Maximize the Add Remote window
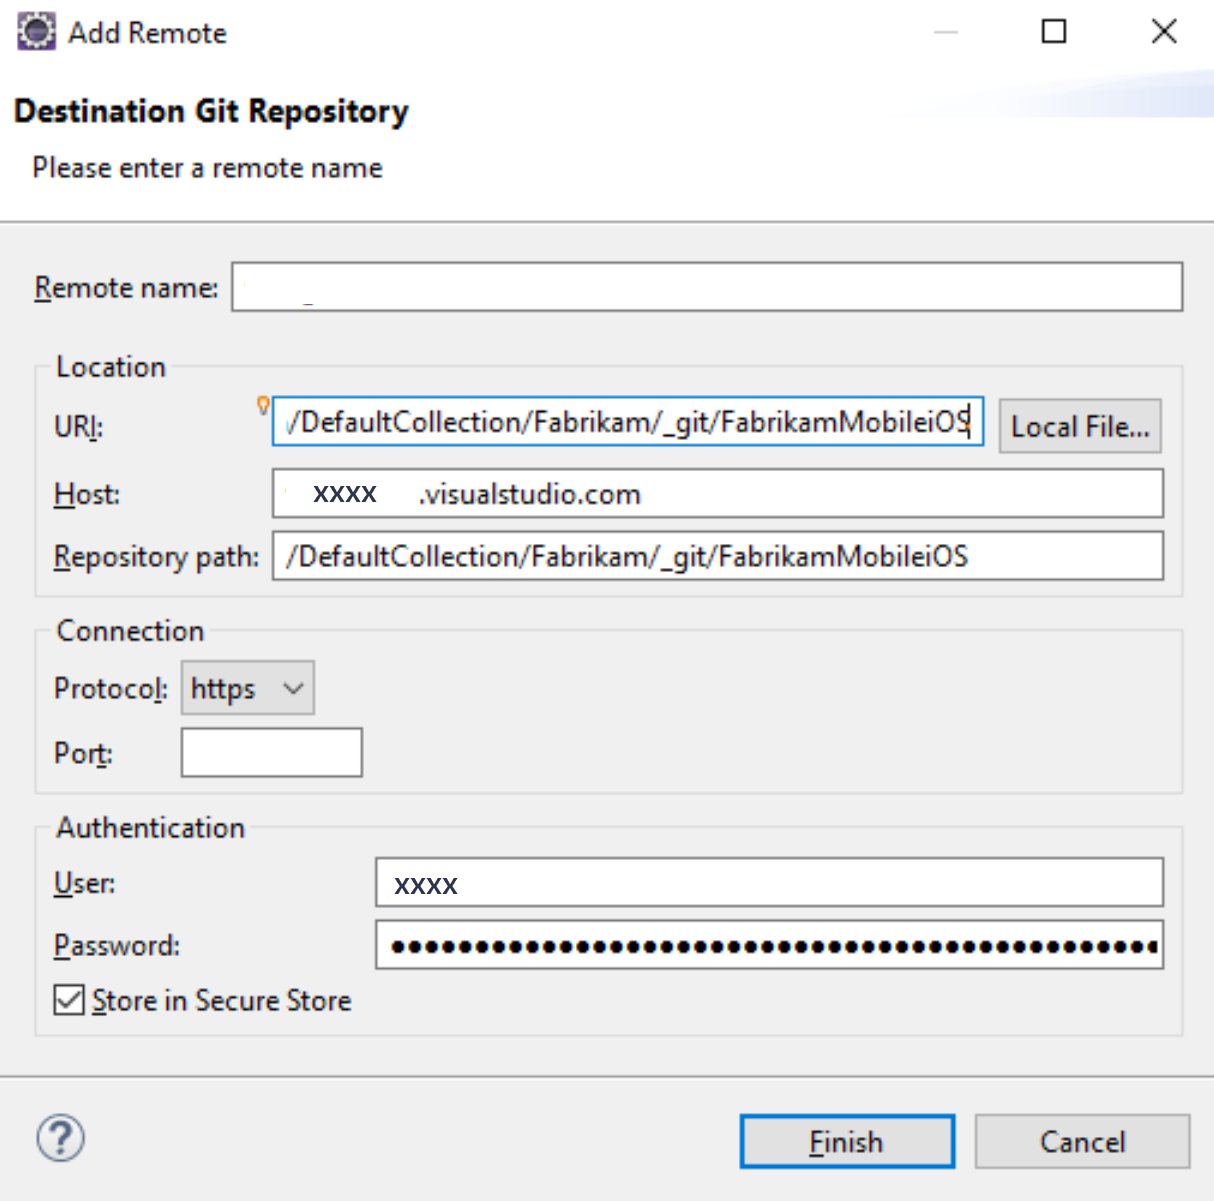This screenshot has width=1214, height=1201. point(1053,31)
